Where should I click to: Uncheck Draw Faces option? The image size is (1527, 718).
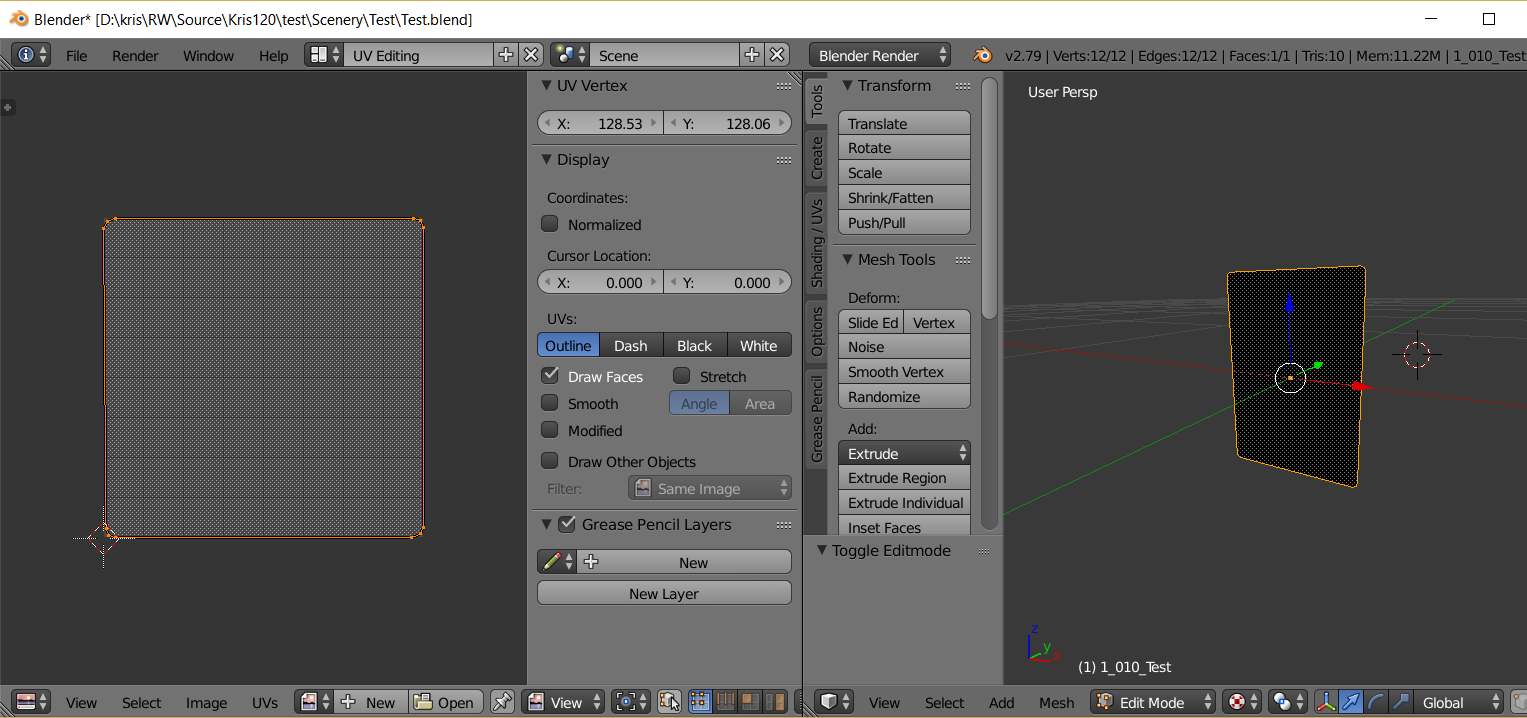pos(550,376)
